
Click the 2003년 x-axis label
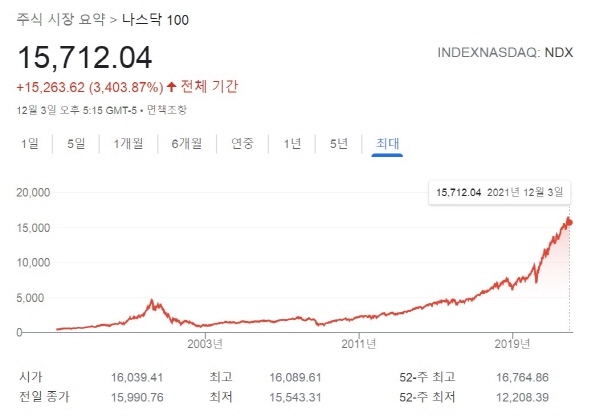[x=205, y=344]
